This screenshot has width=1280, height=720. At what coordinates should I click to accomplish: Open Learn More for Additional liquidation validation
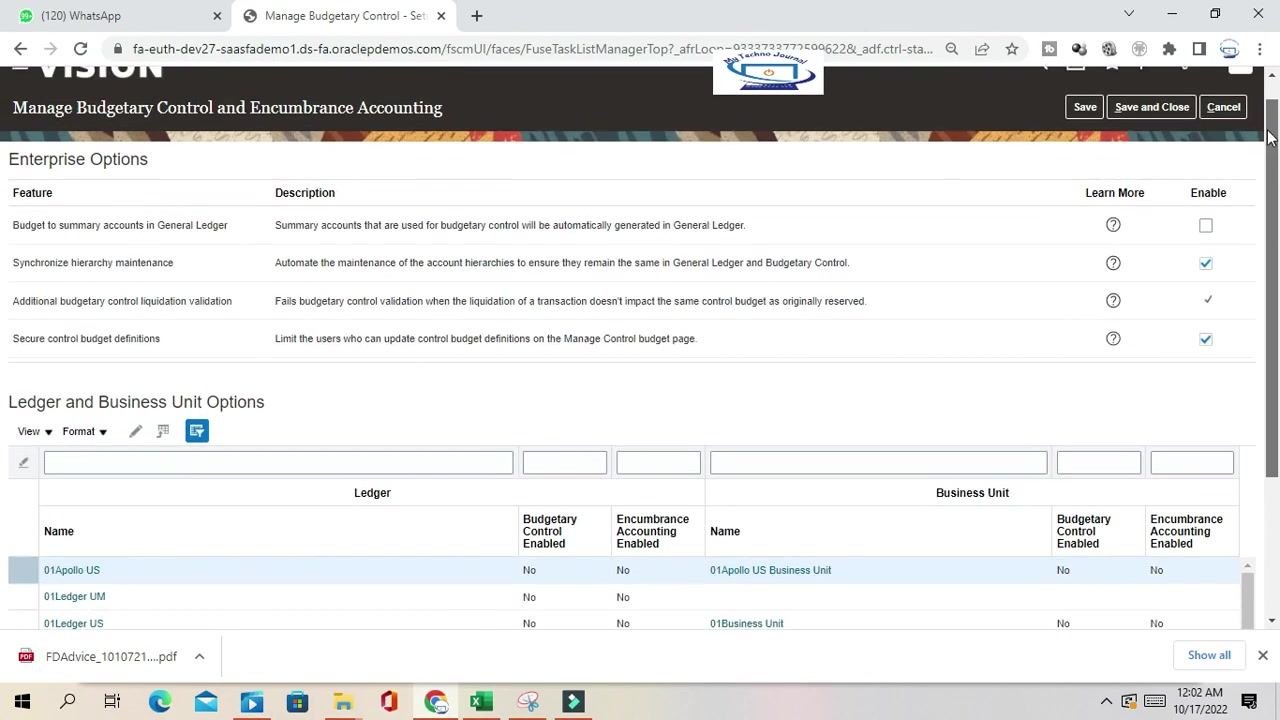(1113, 301)
